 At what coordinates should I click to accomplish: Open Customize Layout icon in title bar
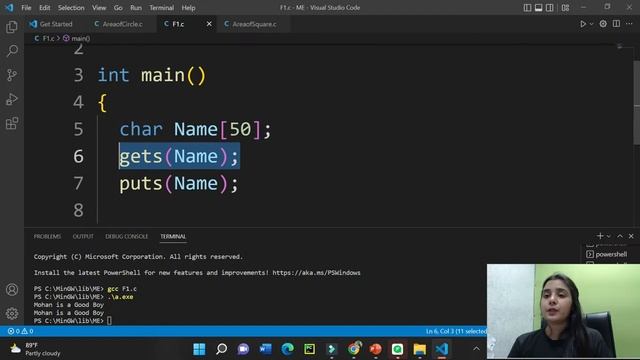coord(565,8)
